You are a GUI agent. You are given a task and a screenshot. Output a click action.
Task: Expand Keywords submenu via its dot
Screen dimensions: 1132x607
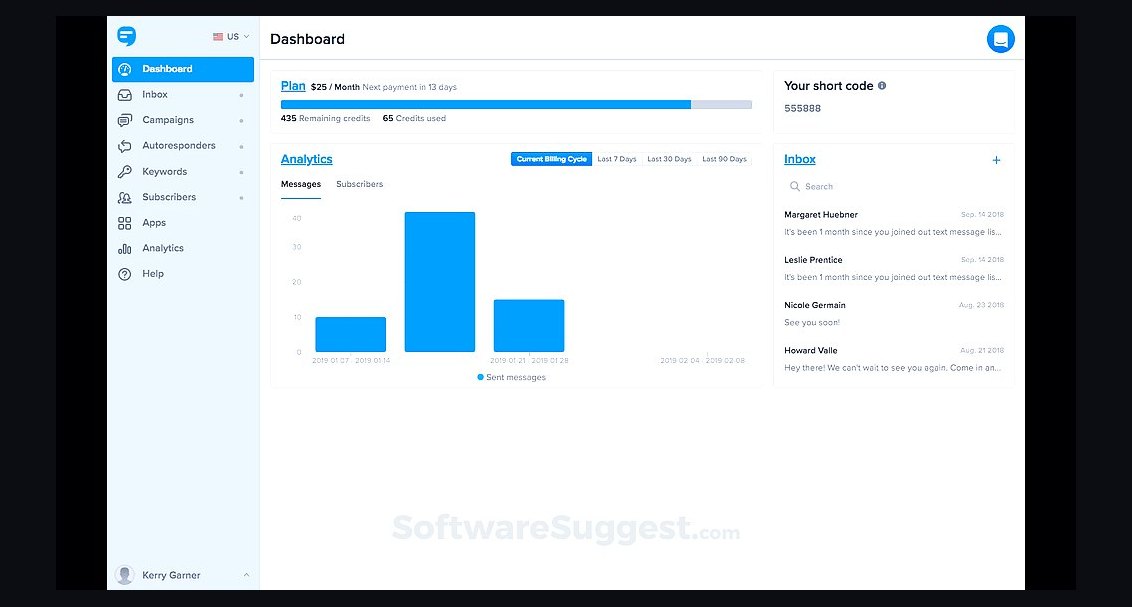click(241, 172)
